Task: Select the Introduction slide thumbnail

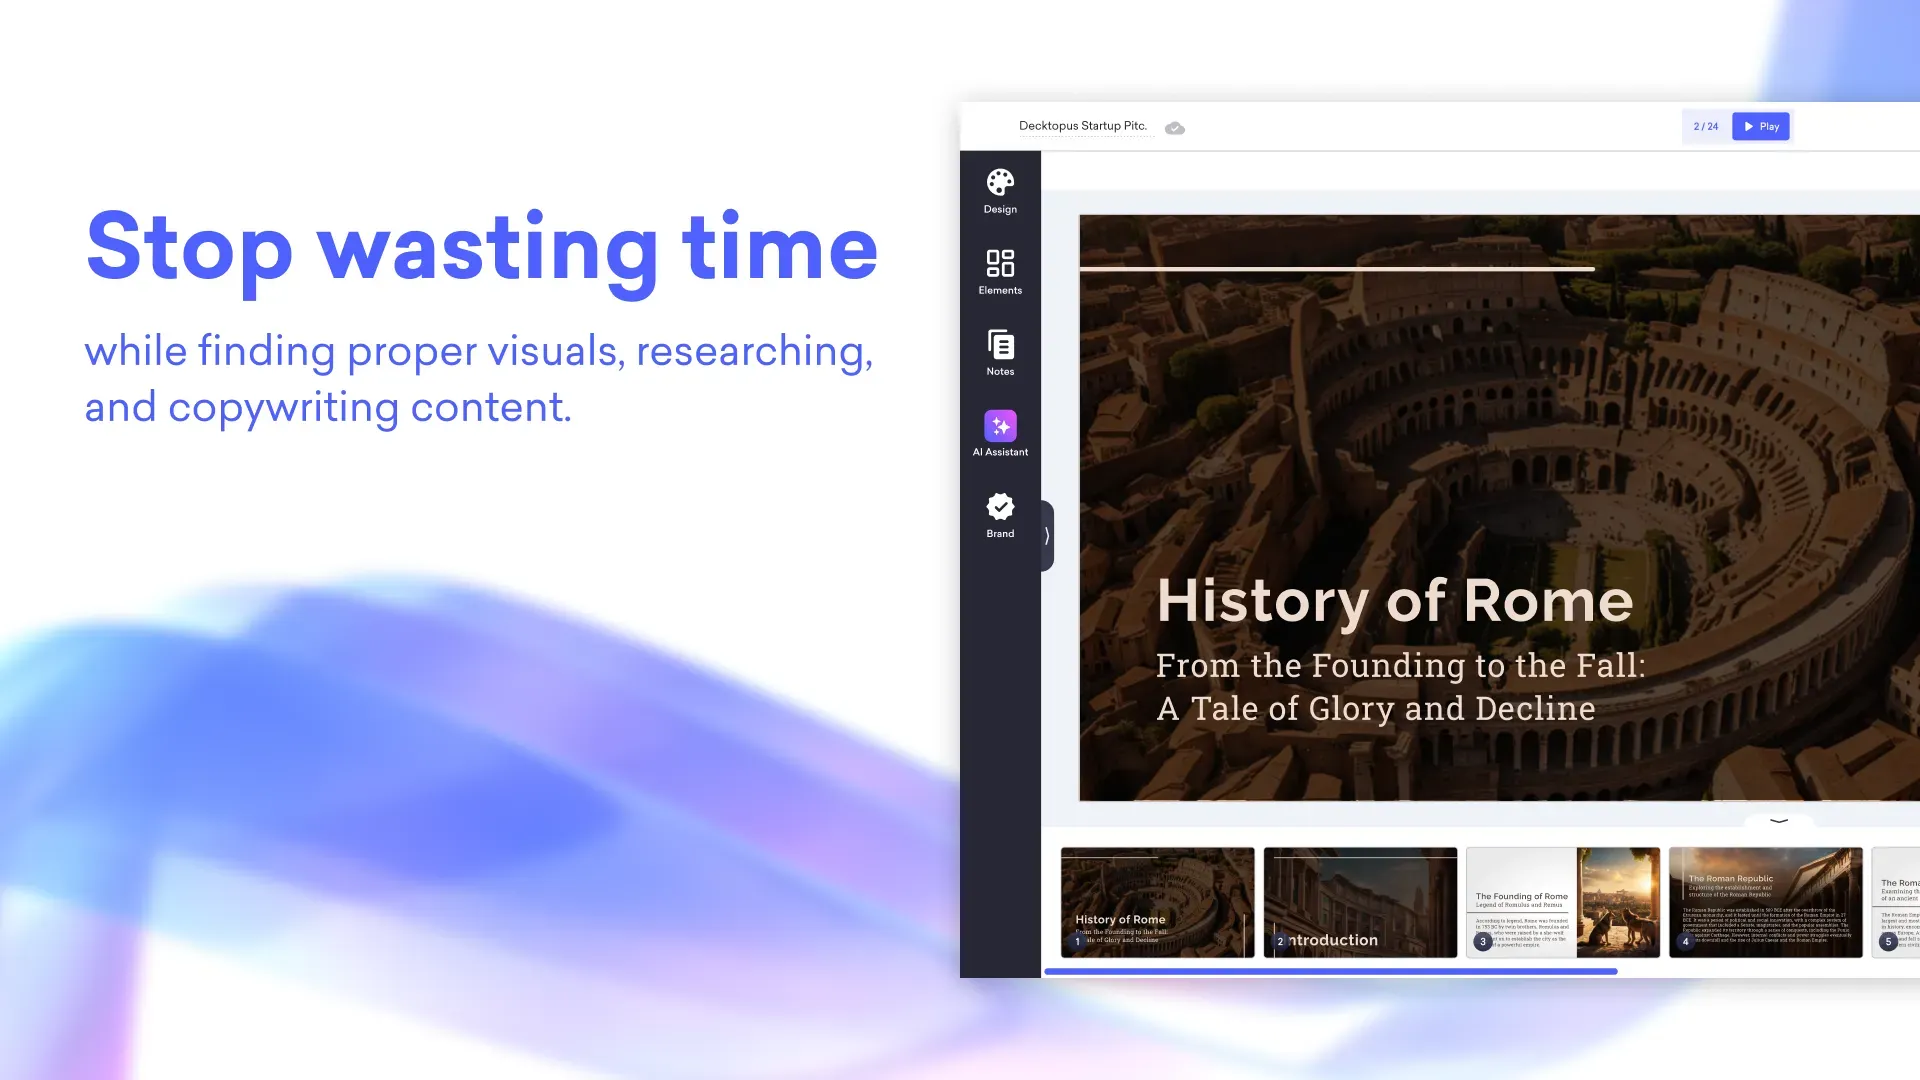Action: [x=1361, y=903]
